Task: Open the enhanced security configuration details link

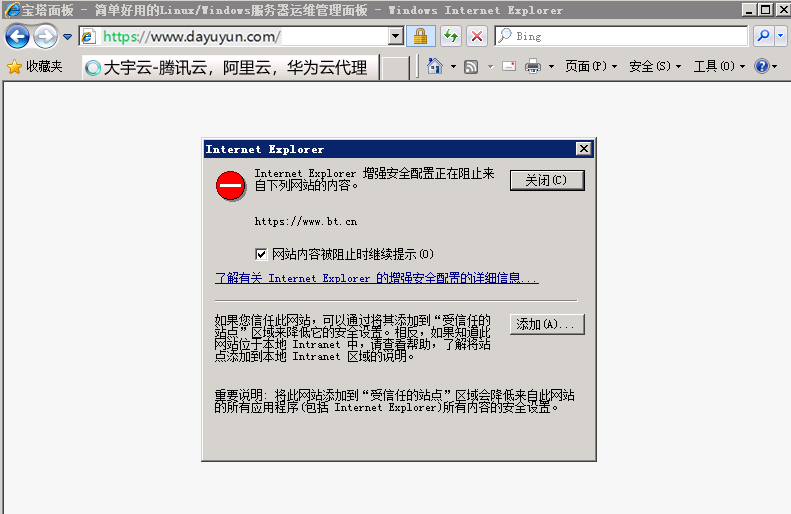Action: tap(377, 278)
